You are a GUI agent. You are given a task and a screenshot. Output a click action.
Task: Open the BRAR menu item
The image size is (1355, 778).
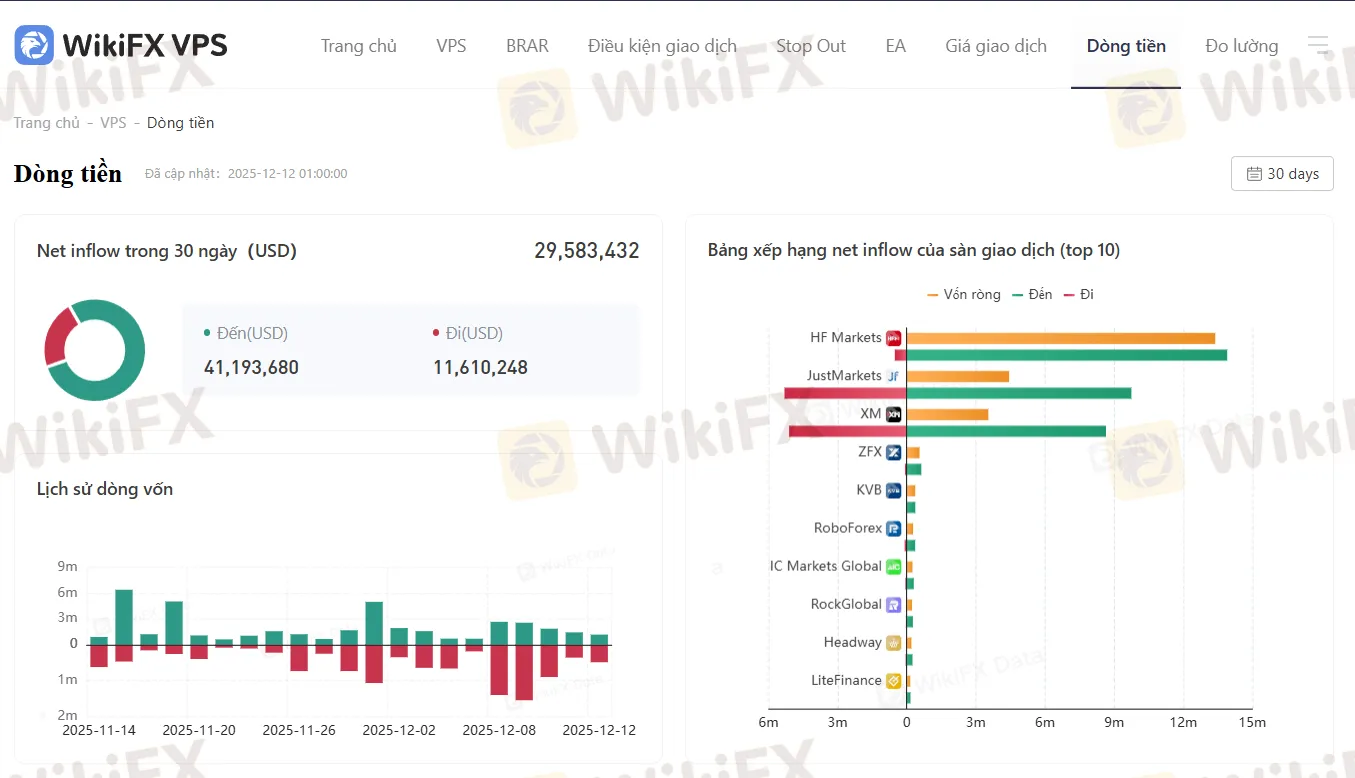(527, 46)
